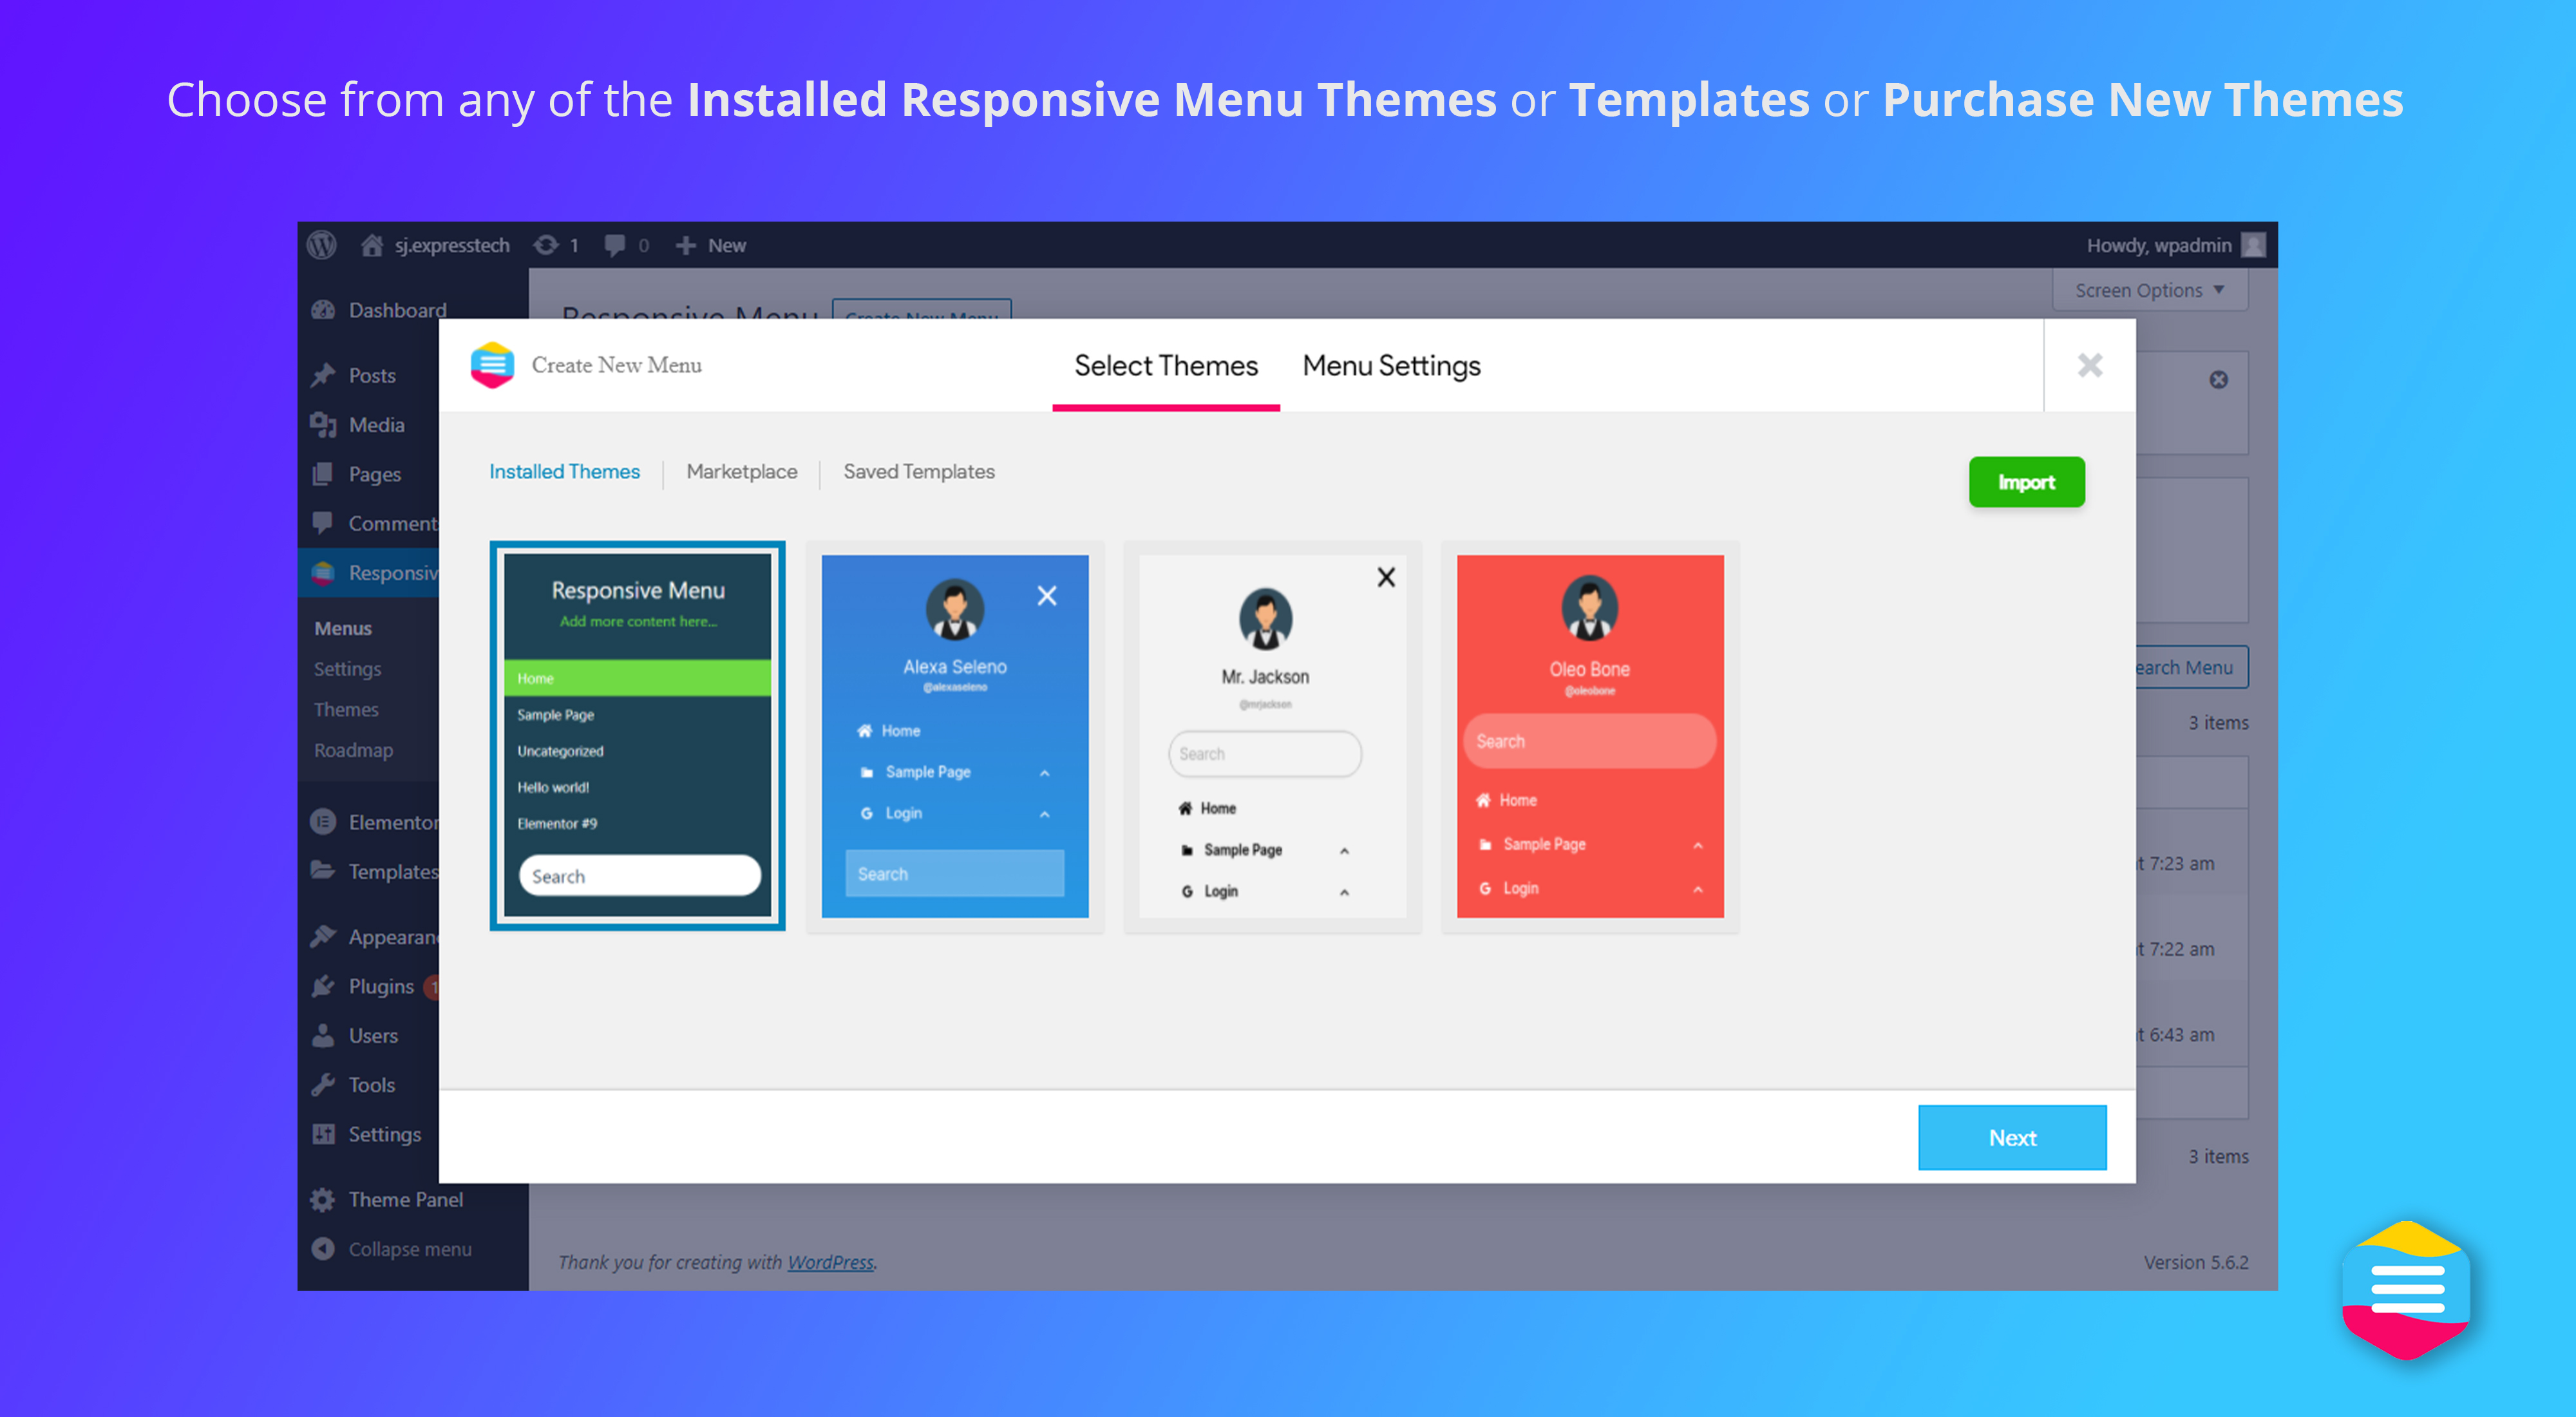Open the Menus submenu item

pos(343,628)
